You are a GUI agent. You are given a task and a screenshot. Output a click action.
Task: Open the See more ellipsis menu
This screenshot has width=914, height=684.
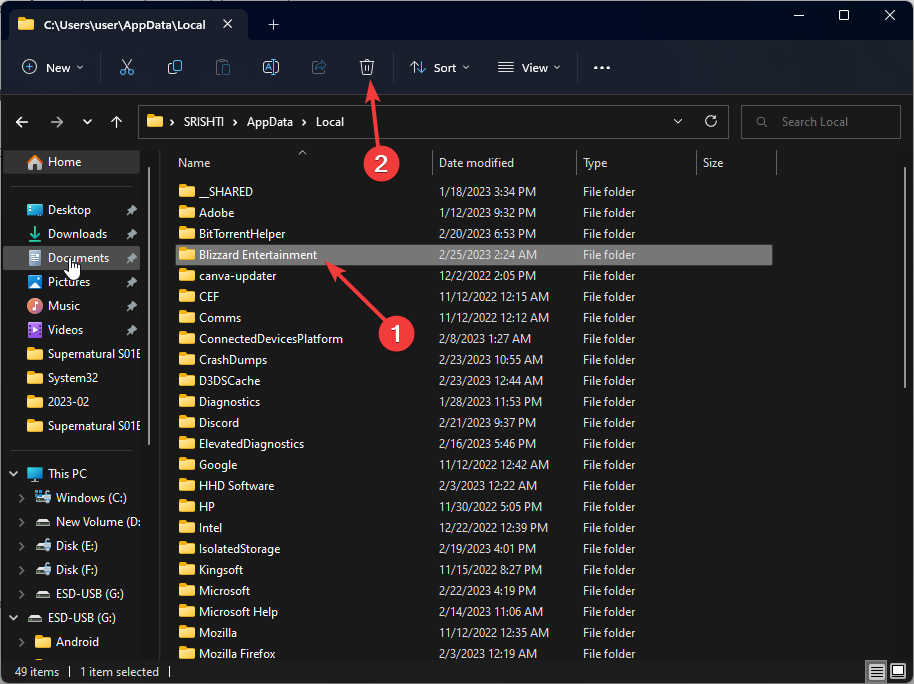[x=601, y=68]
